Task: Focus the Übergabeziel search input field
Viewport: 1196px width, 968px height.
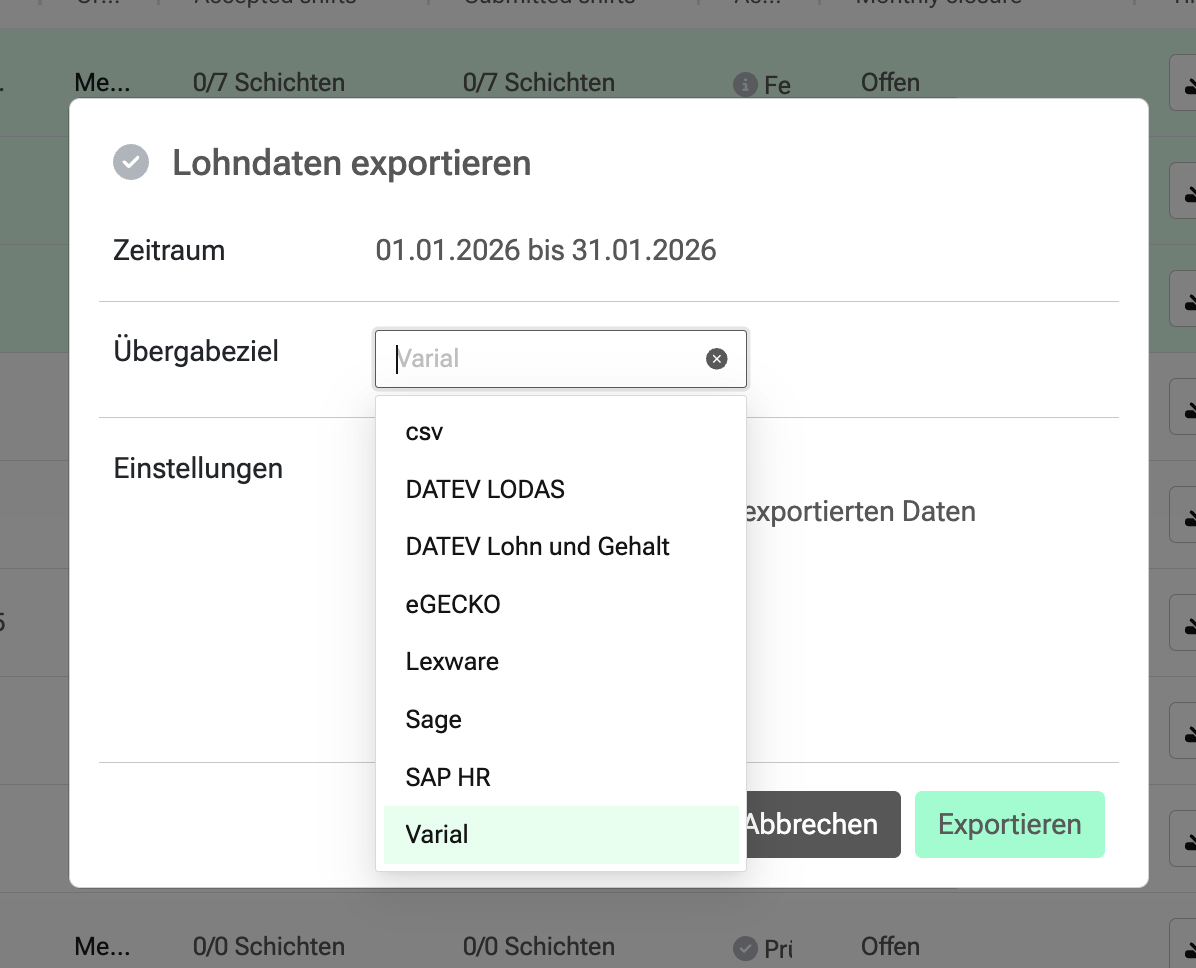Action: (x=545, y=359)
